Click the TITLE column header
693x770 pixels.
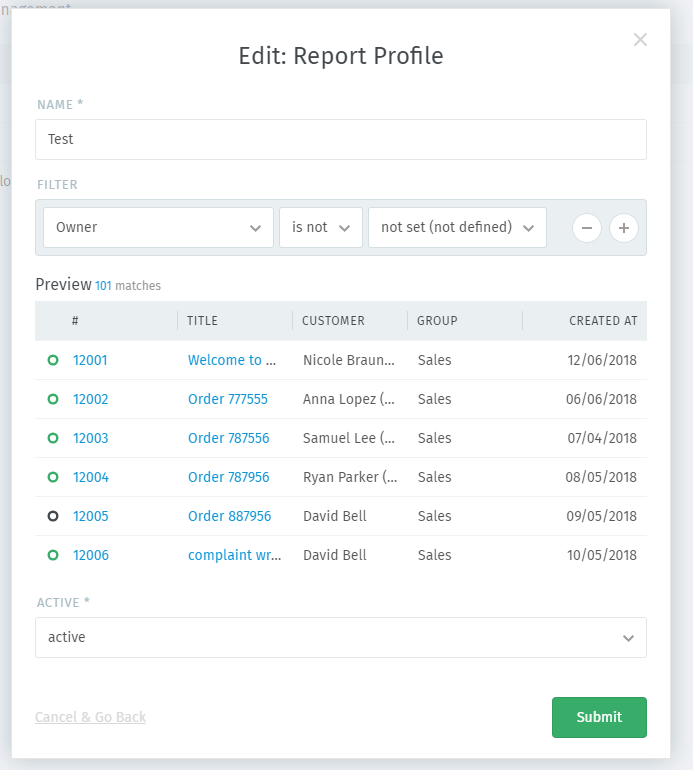click(202, 321)
